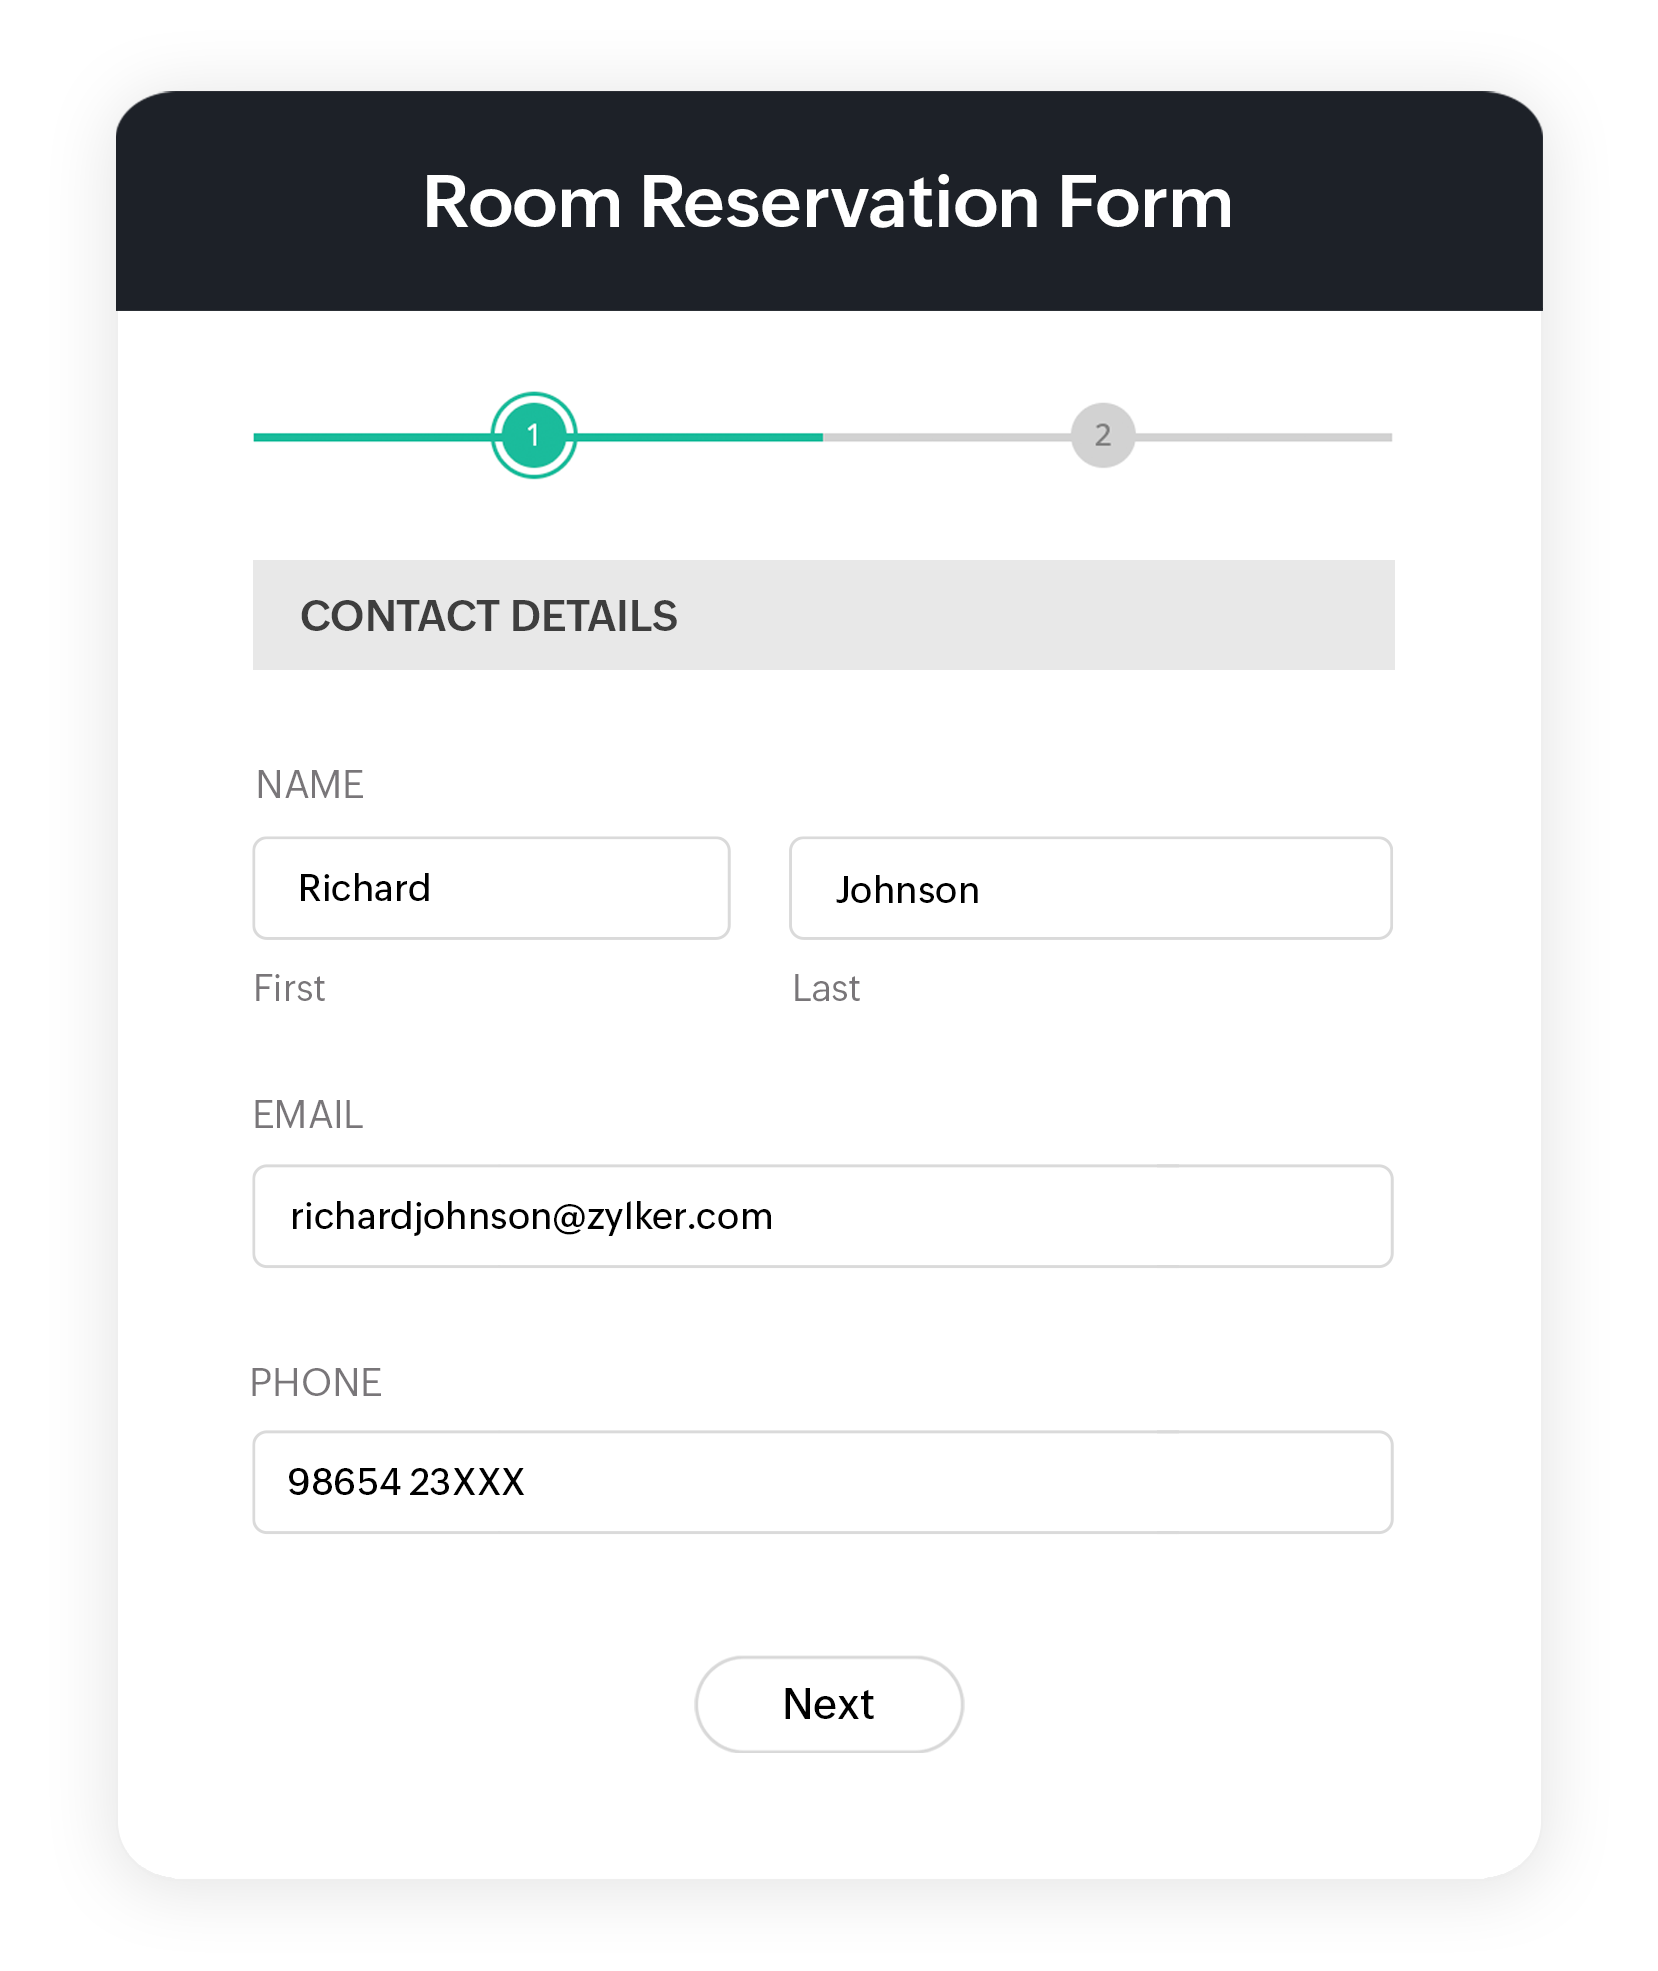This screenshot has height=1971, width=1658.
Task: Focus the Last name field containing Johnson
Action: point(1090,888)
